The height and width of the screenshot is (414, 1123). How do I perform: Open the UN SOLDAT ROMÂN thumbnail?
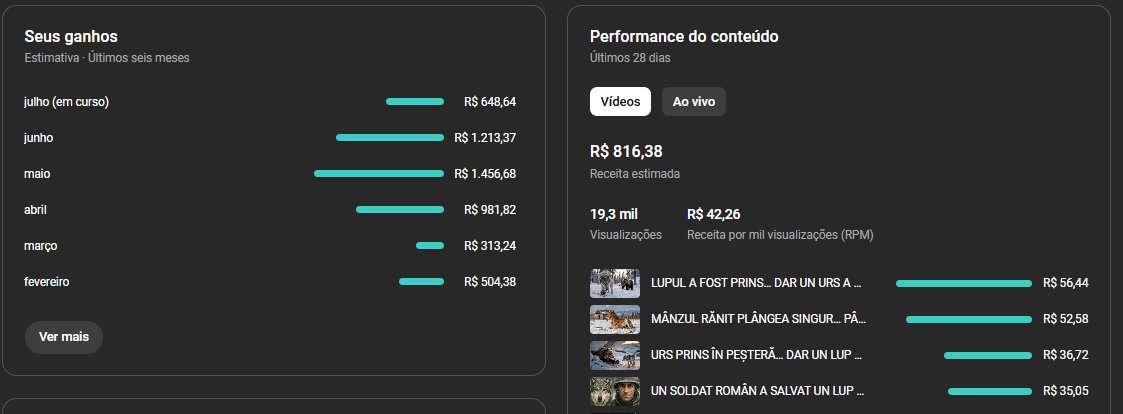(x=615, y=391)
